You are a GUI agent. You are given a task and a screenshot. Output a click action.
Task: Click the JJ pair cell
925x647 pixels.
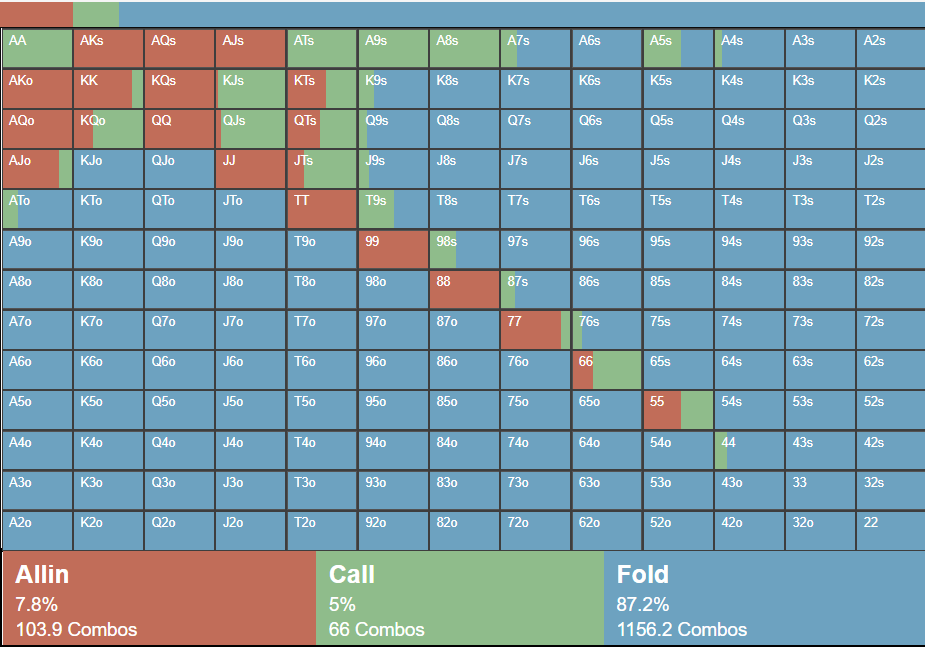(250, 169)
